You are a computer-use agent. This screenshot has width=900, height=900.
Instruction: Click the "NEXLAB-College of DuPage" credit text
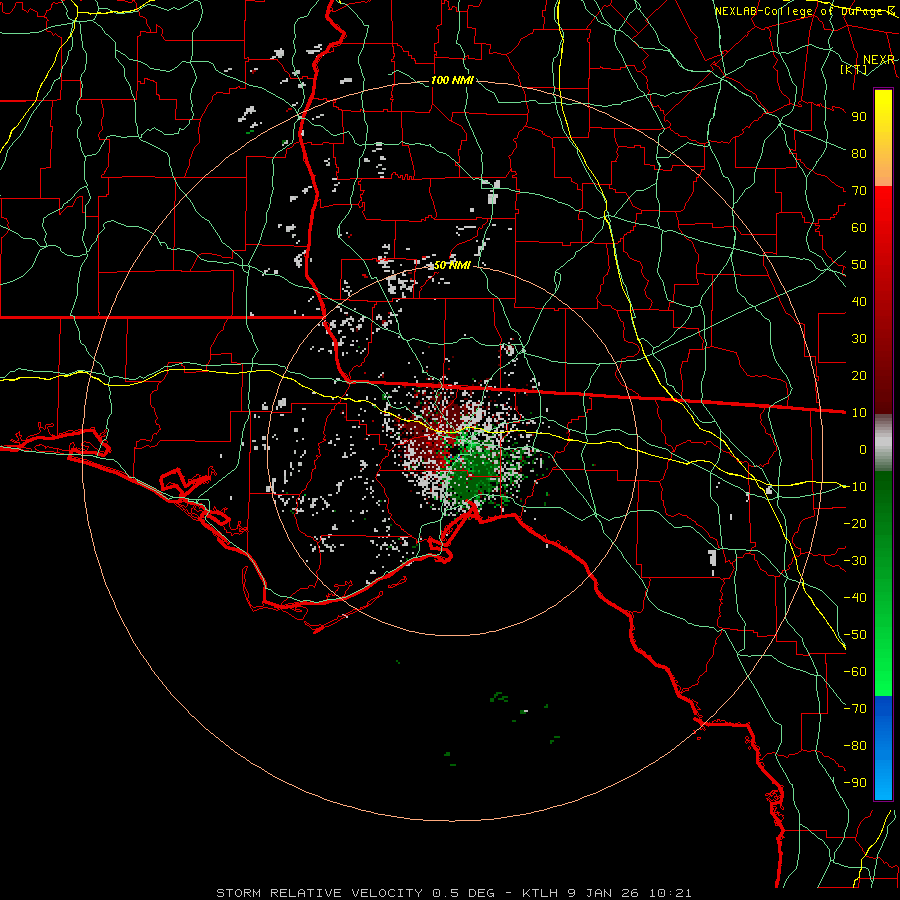coord(801,11)
